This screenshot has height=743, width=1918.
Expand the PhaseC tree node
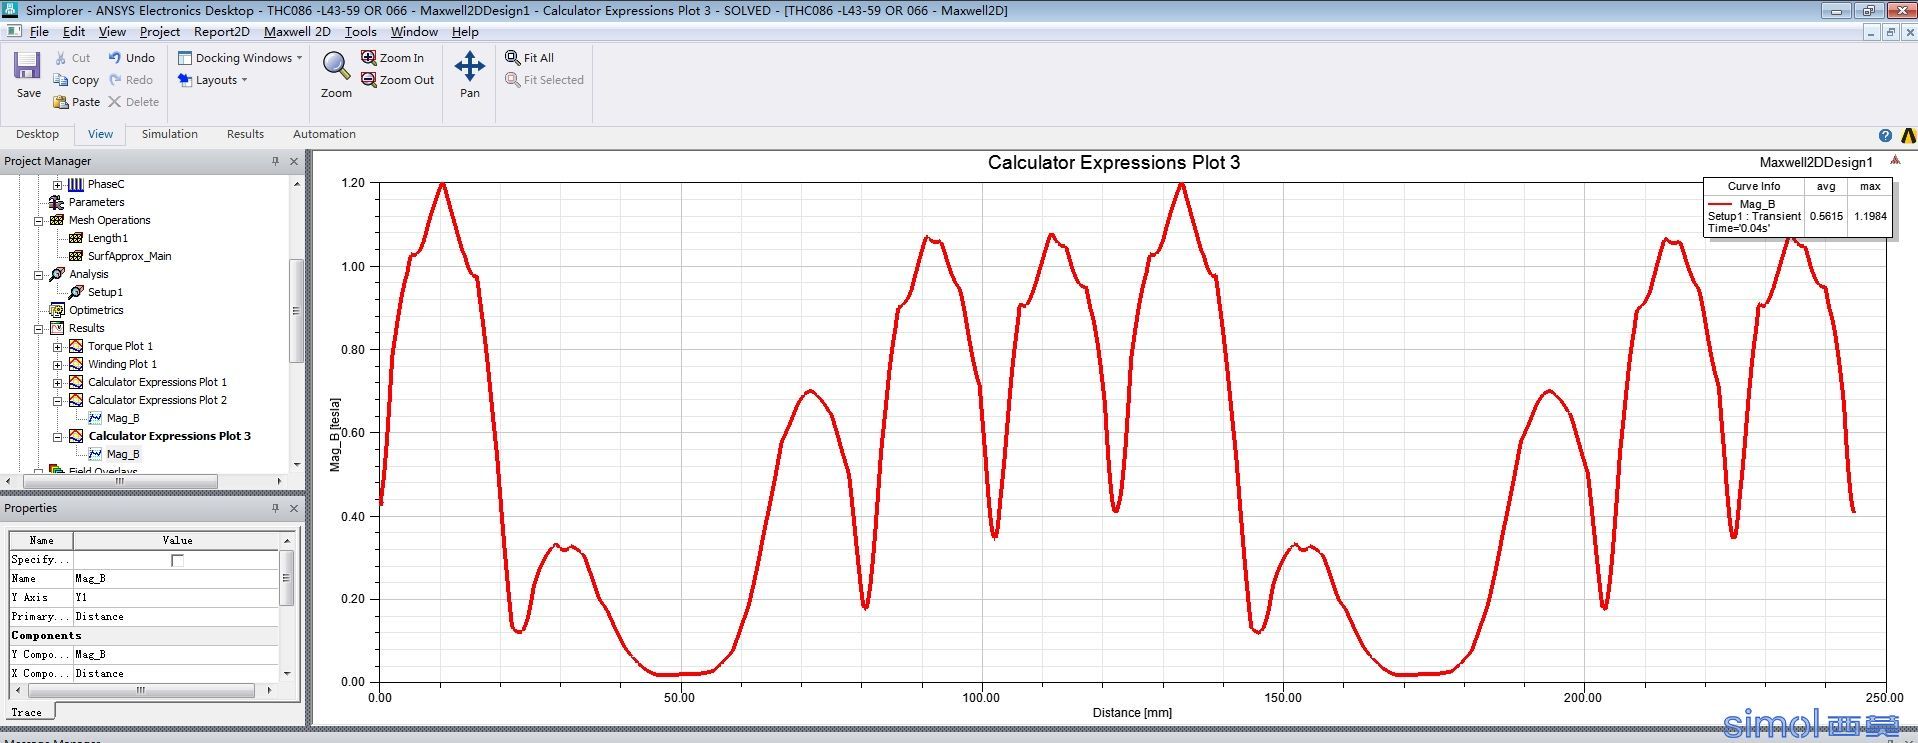(57, 184)
